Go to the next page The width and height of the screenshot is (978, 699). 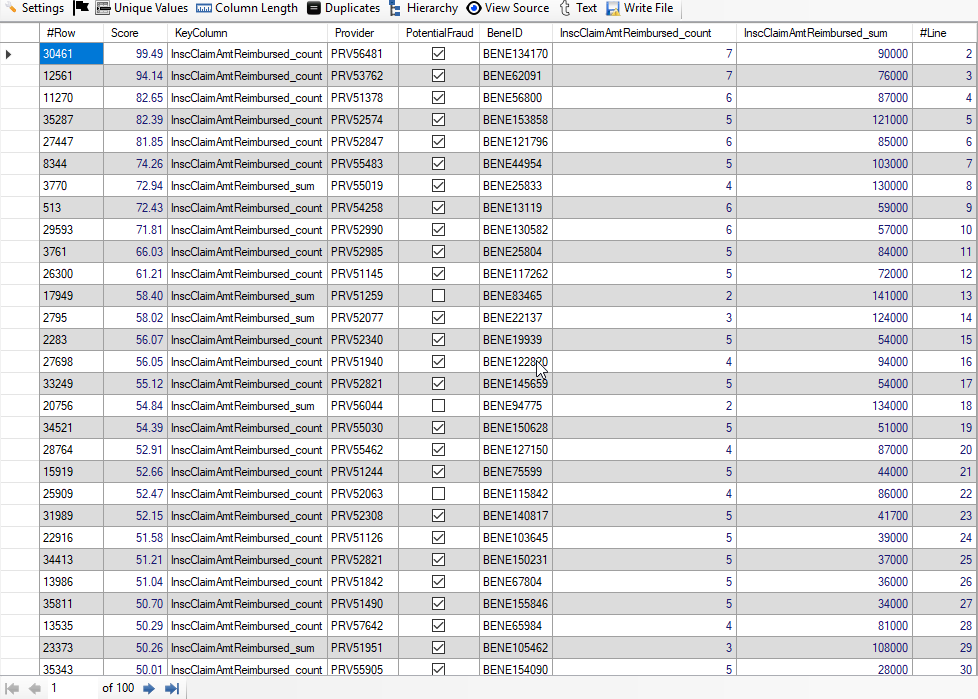(149, 688)
